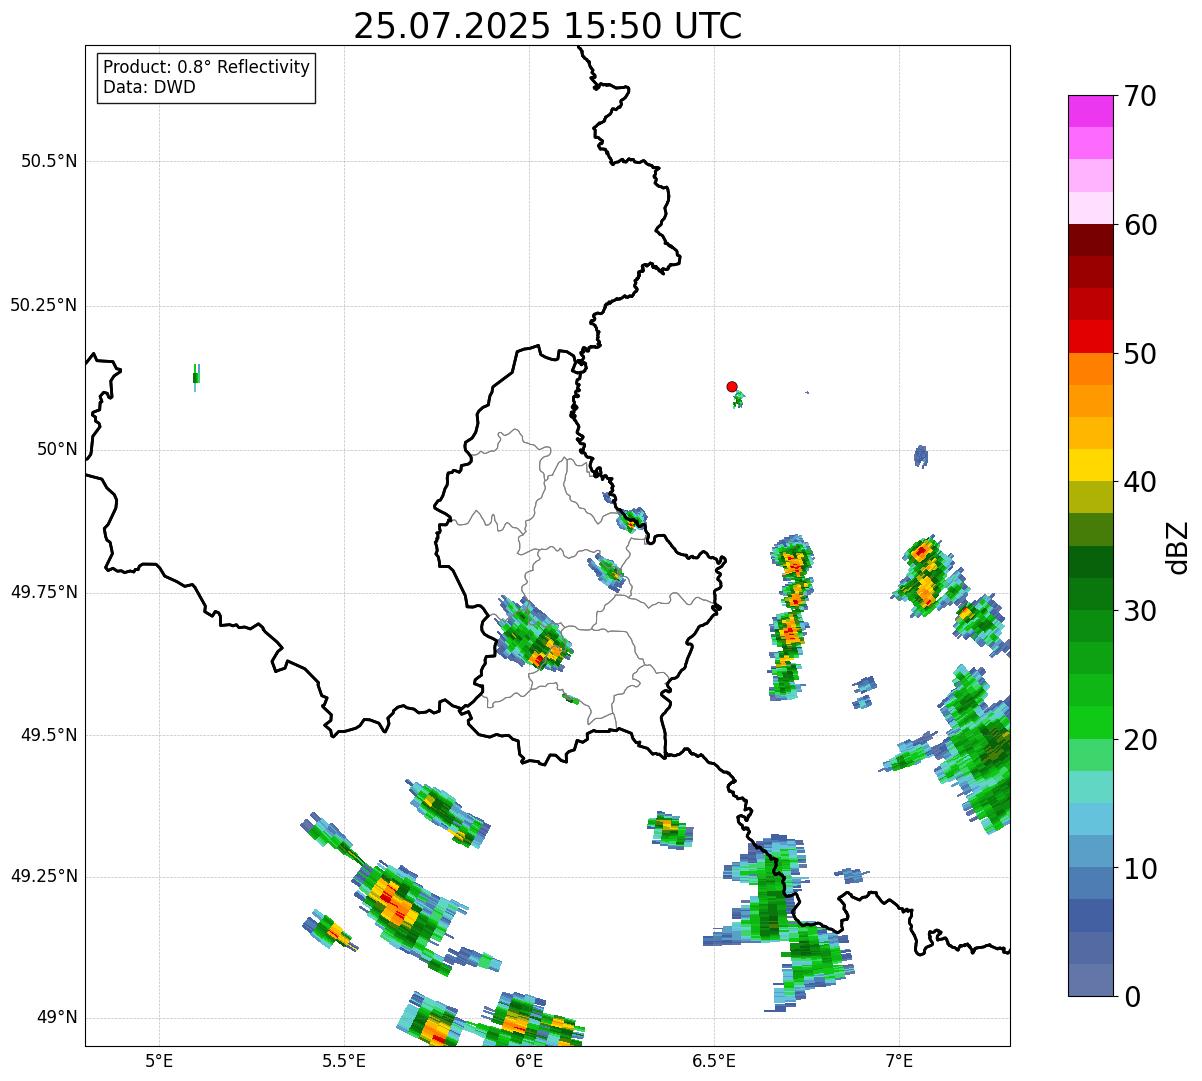Click the title 25.07.2025 15:50 UTC

point(548,26)
